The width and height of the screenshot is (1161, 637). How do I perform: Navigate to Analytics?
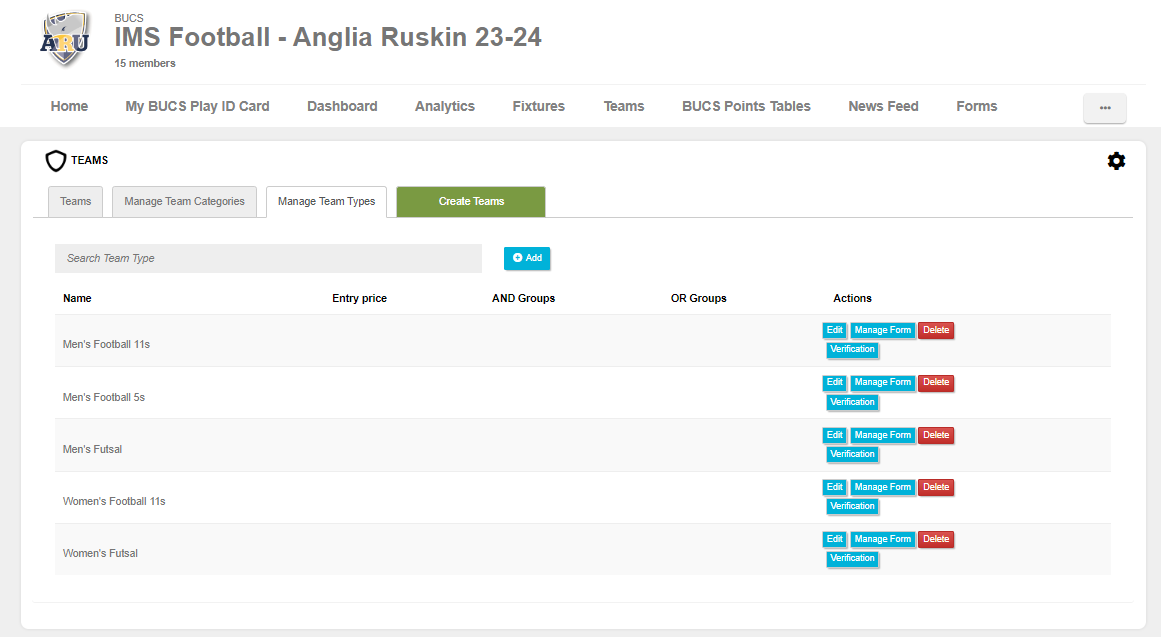coord(444,106)
